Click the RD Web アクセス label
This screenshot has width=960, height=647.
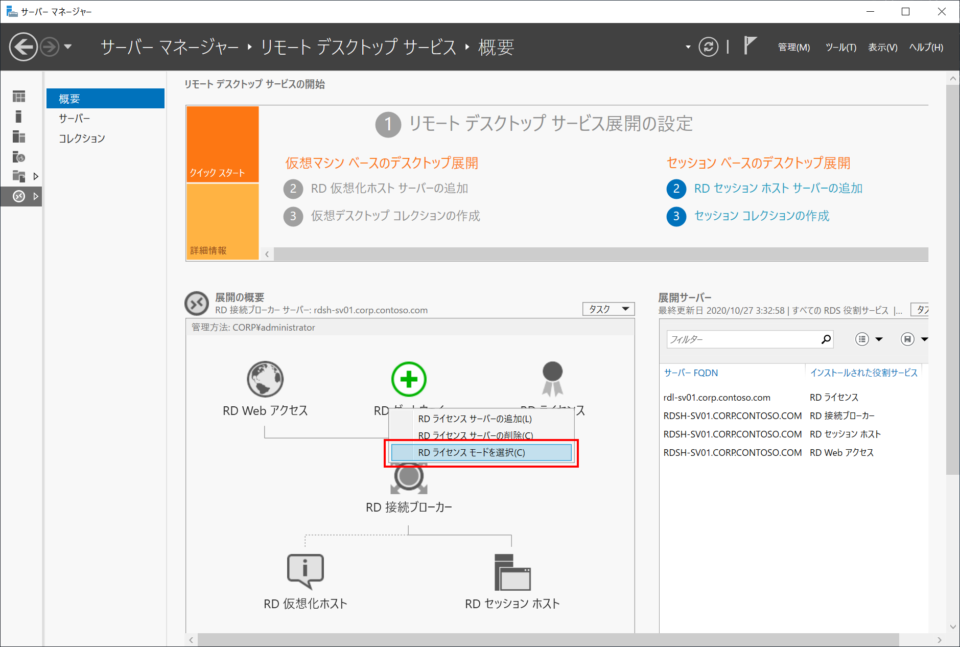265,411
